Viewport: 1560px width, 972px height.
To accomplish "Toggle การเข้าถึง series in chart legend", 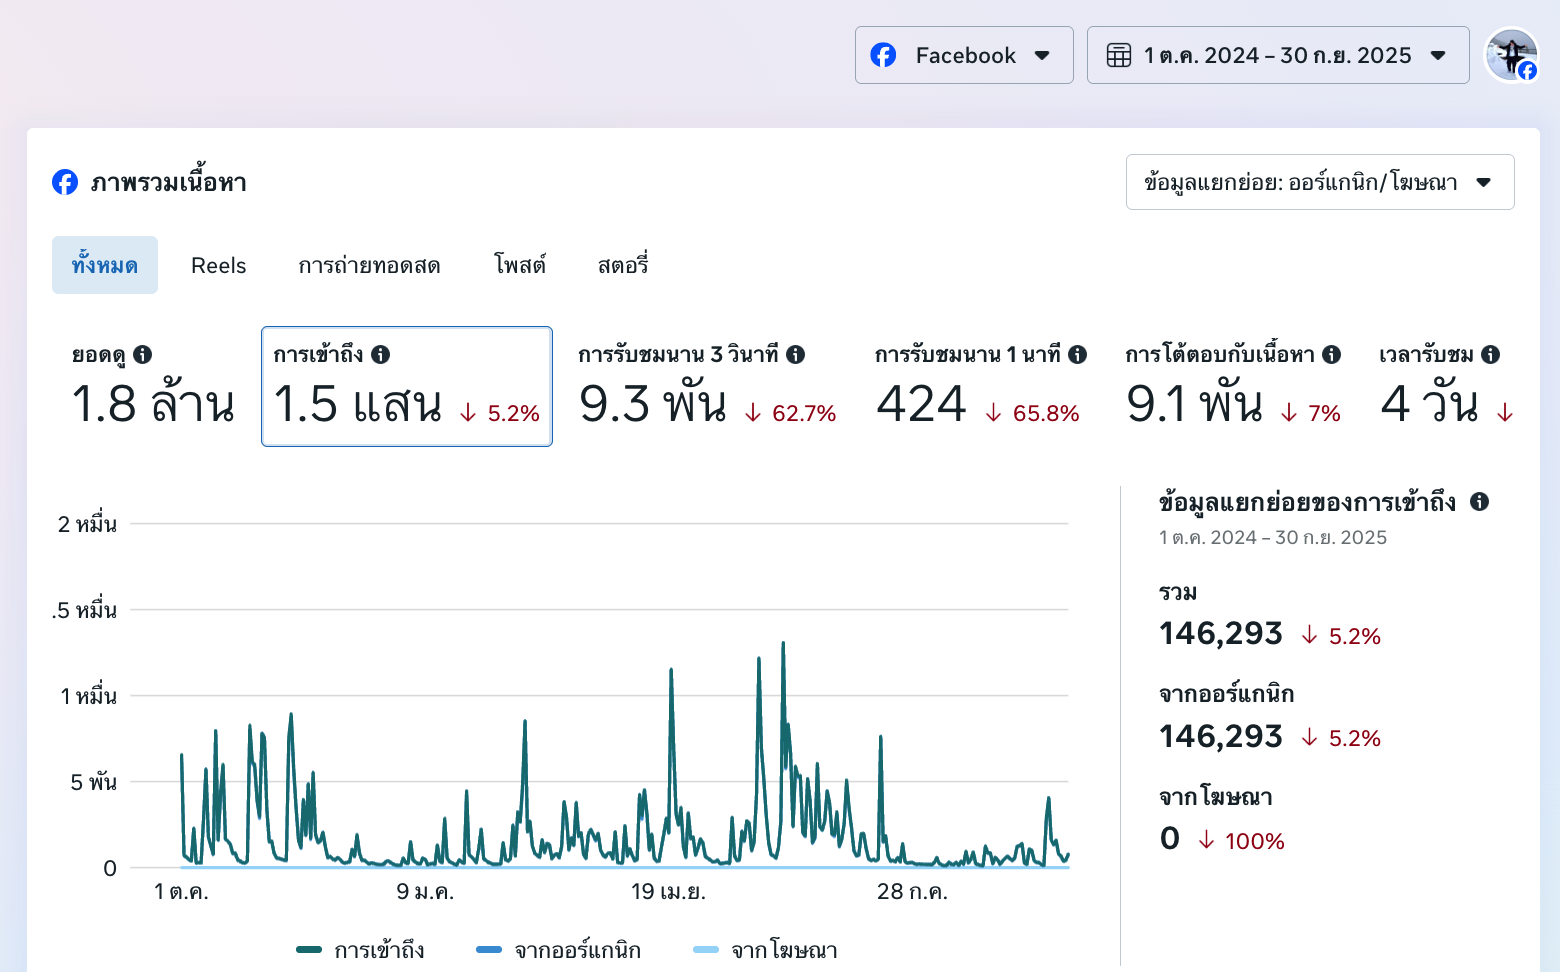I will [361, 950].
